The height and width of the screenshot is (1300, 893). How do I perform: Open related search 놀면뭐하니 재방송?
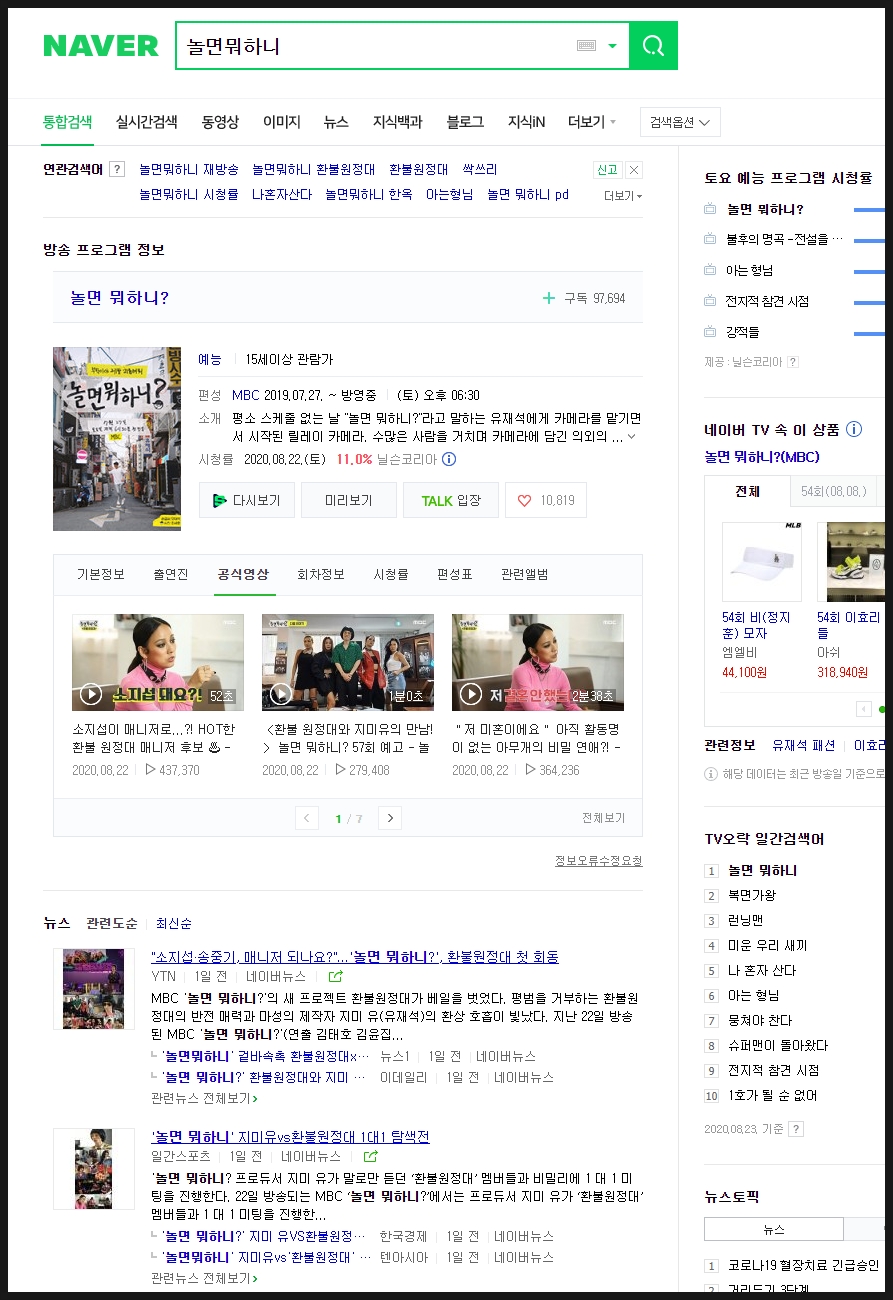point(189,169)
